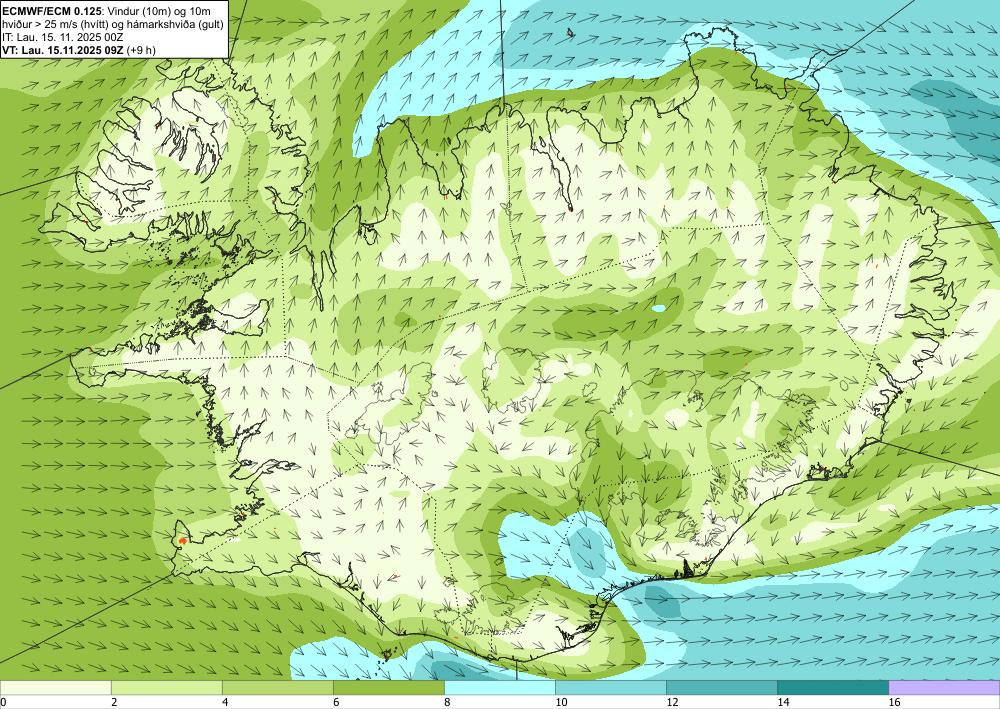Click the legend label "10"

click(x=561, y=702)
